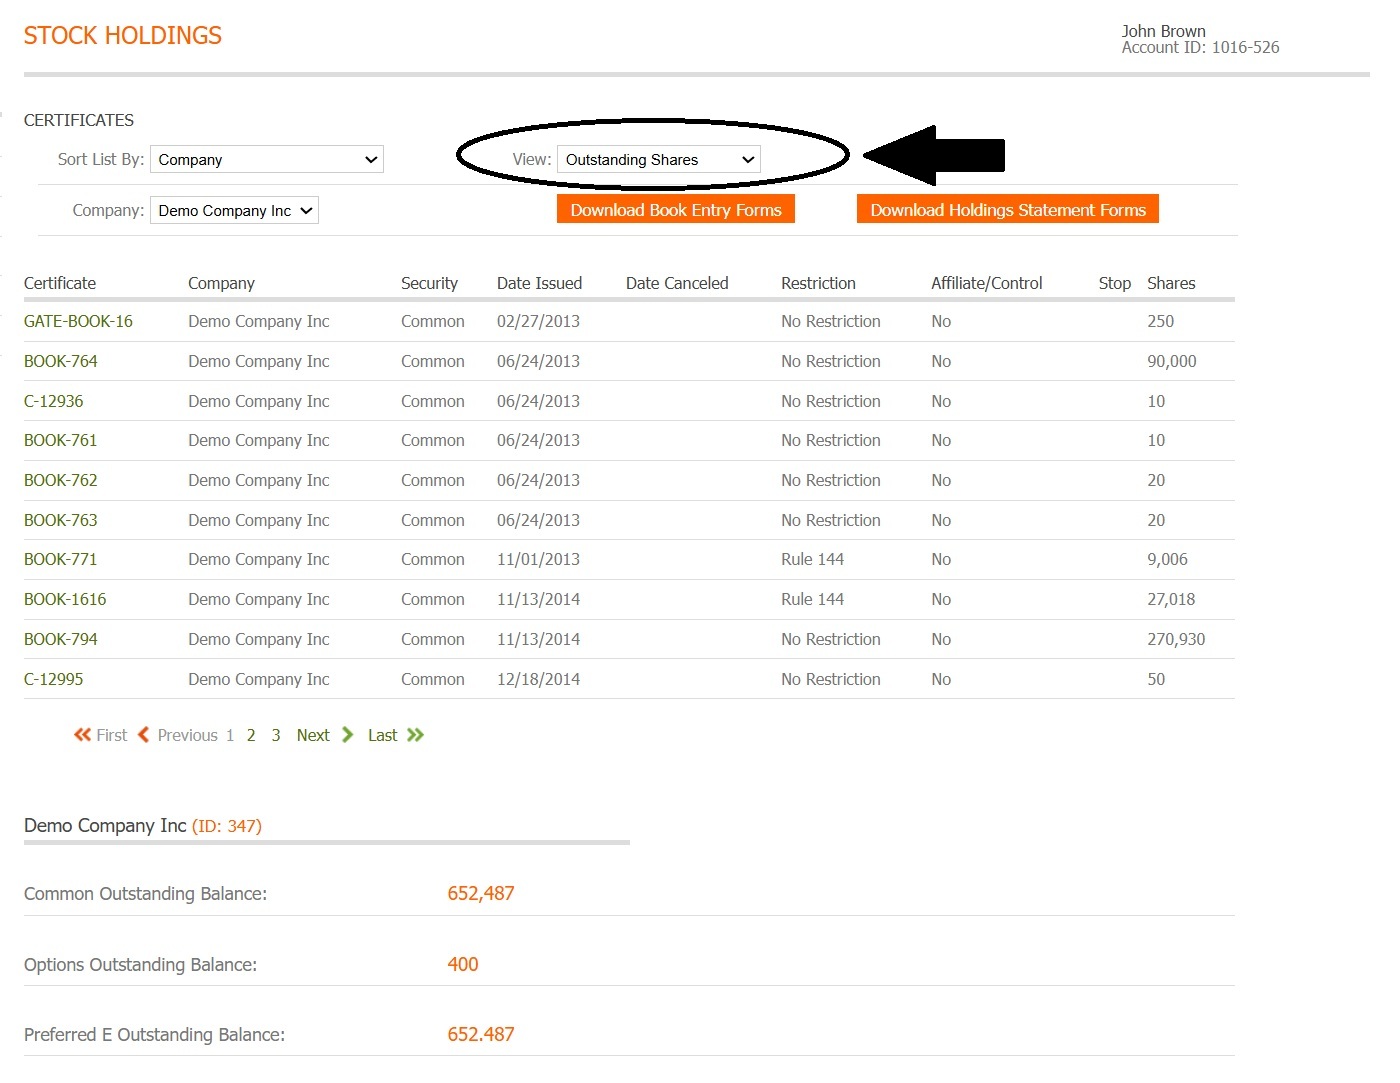Click the Next pagination link text
Image resolution: width=1400 pixels, height=1083 pixels.
[313, 736]
